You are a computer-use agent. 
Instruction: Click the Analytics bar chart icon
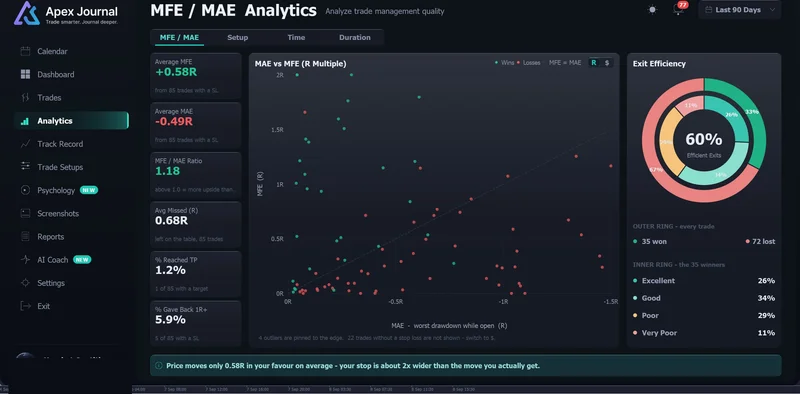pos(24,121)
